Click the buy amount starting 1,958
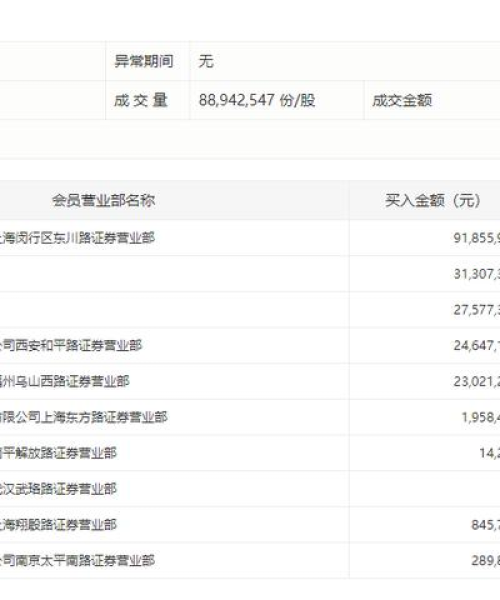 tap(480, 417)
